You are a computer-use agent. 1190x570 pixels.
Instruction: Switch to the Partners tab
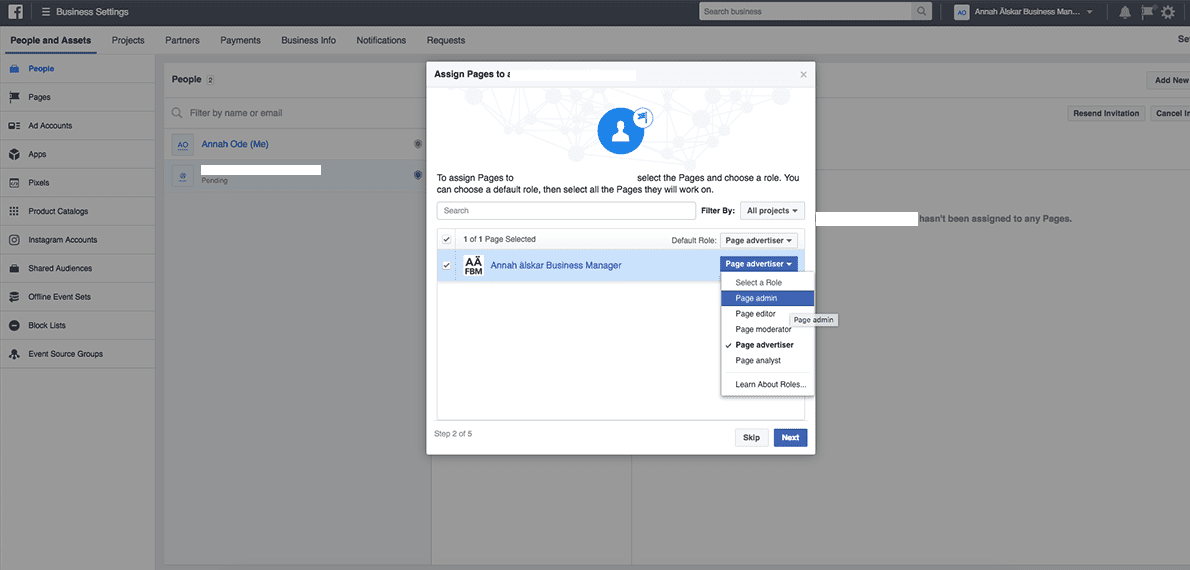pyautogui.click(x=182, y=40)
